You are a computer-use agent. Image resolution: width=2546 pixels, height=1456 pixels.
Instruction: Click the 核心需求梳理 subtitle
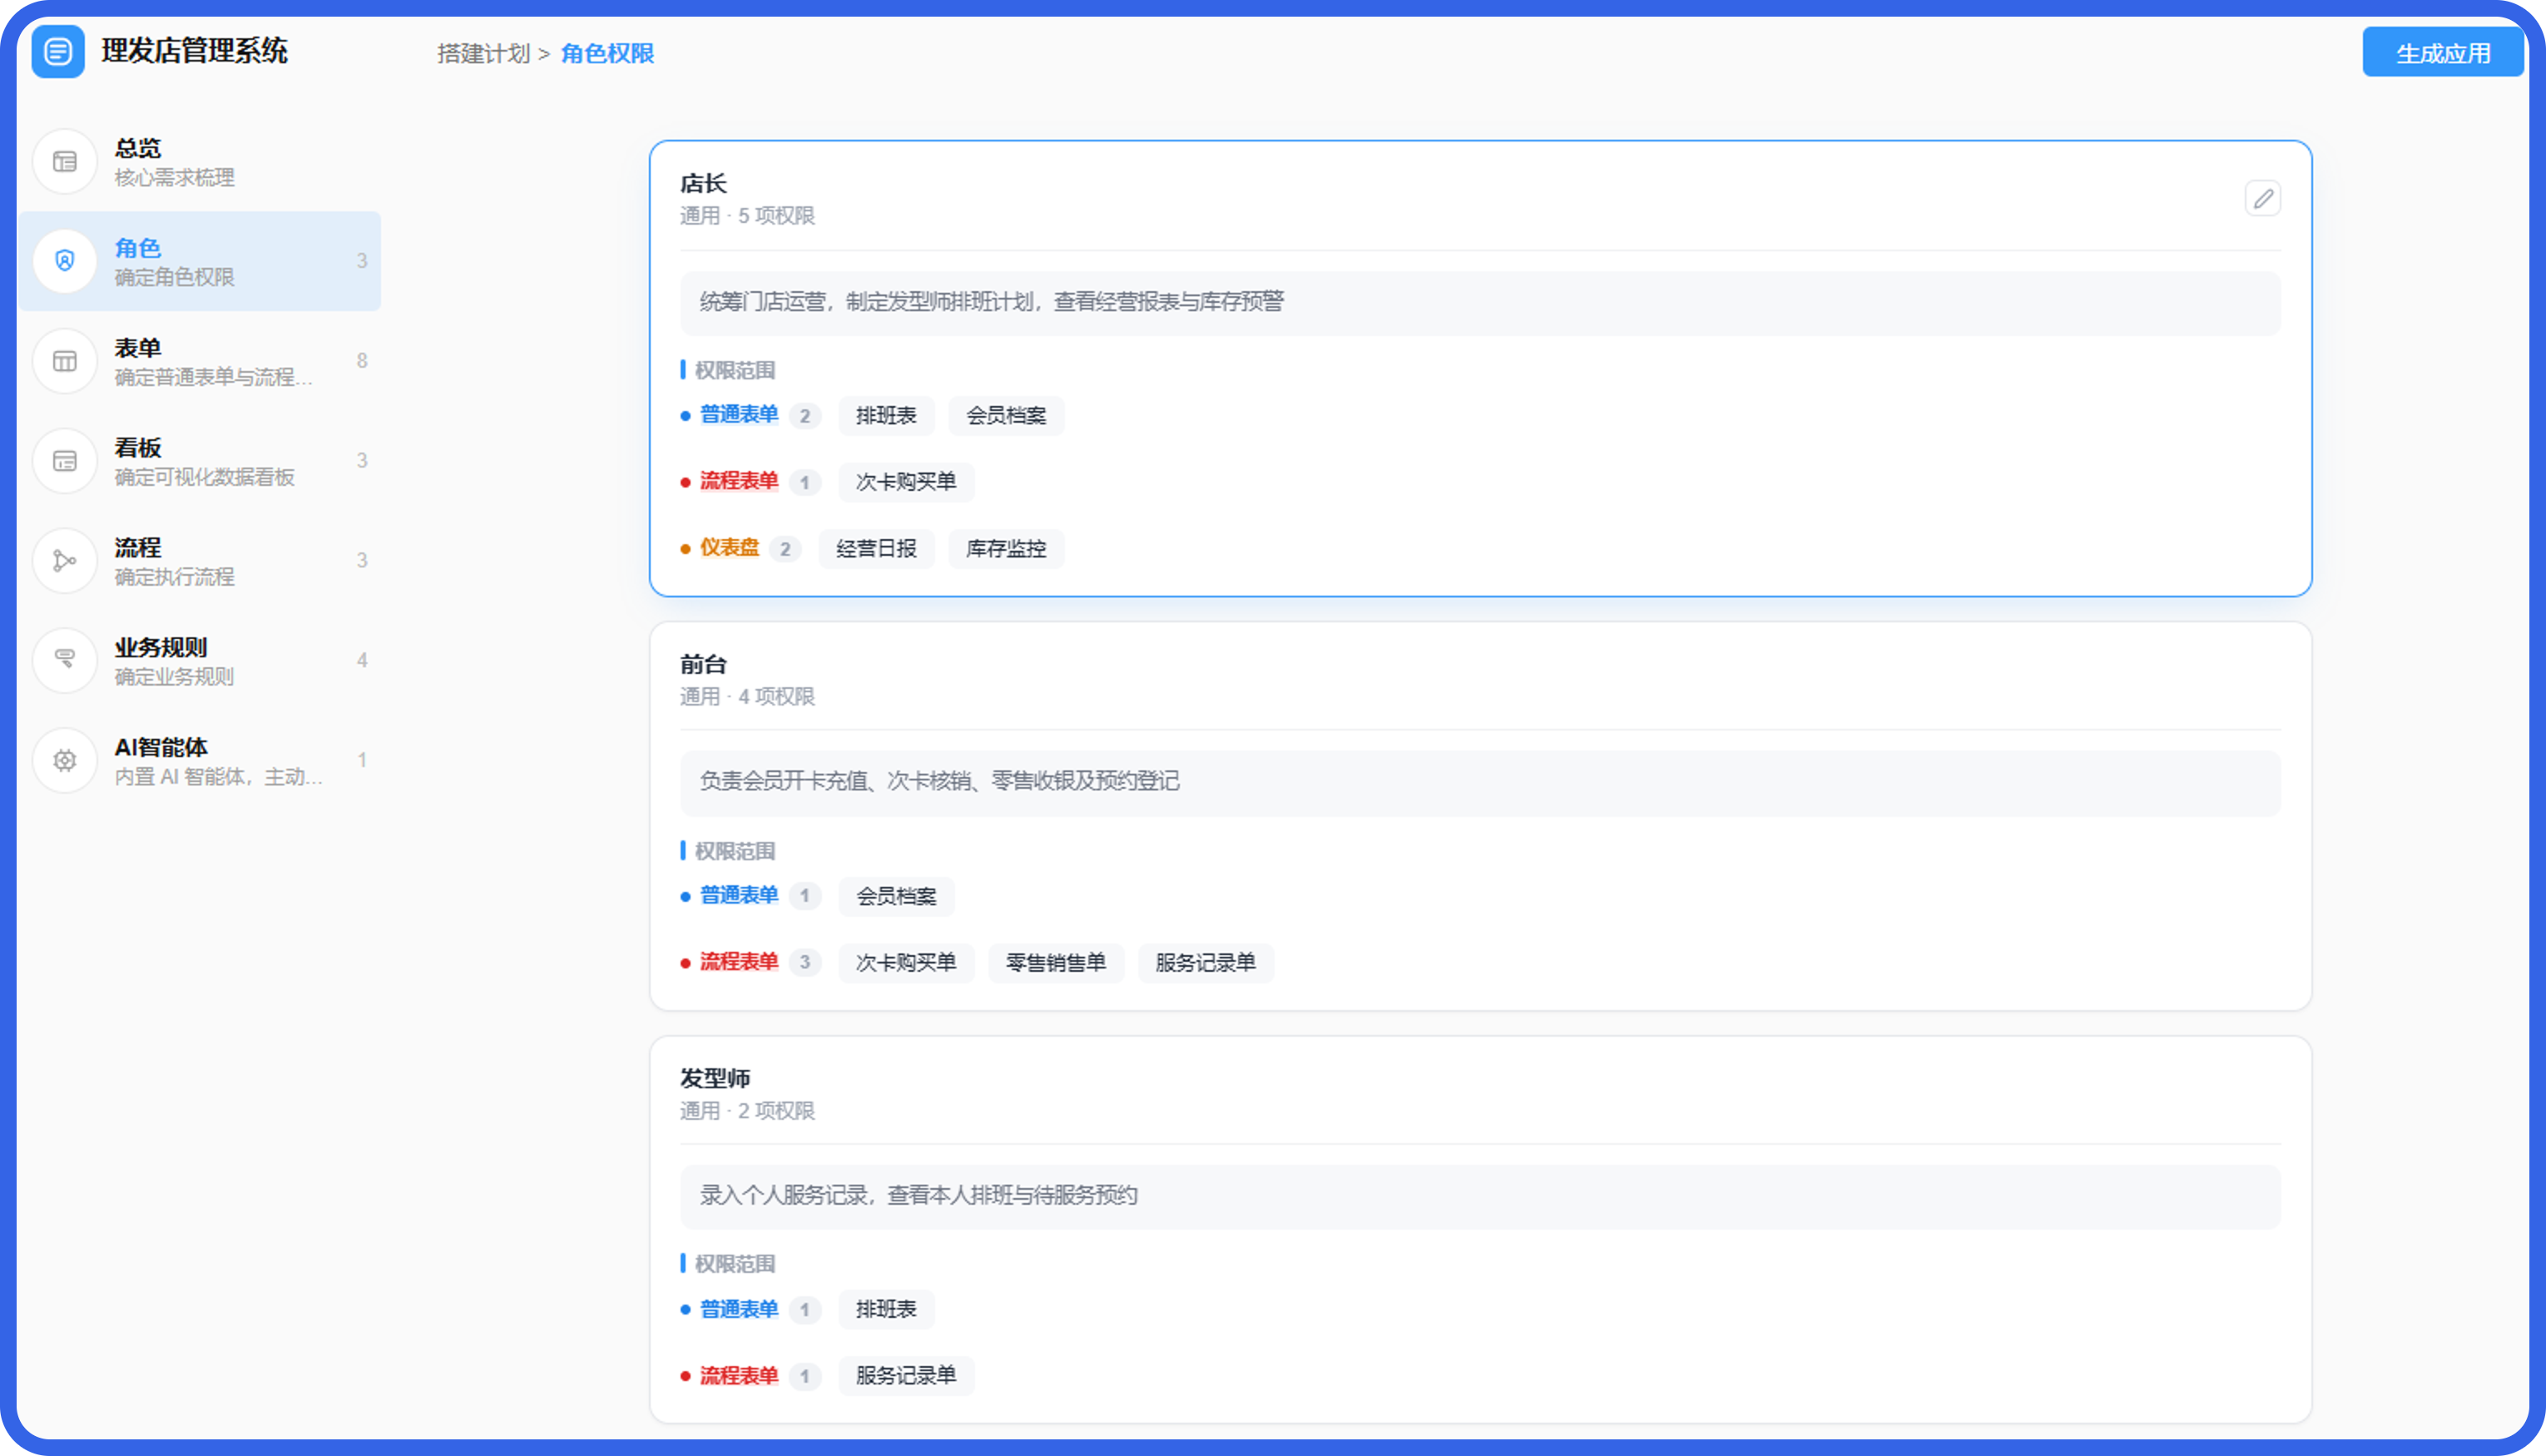[x=175, y=178]
